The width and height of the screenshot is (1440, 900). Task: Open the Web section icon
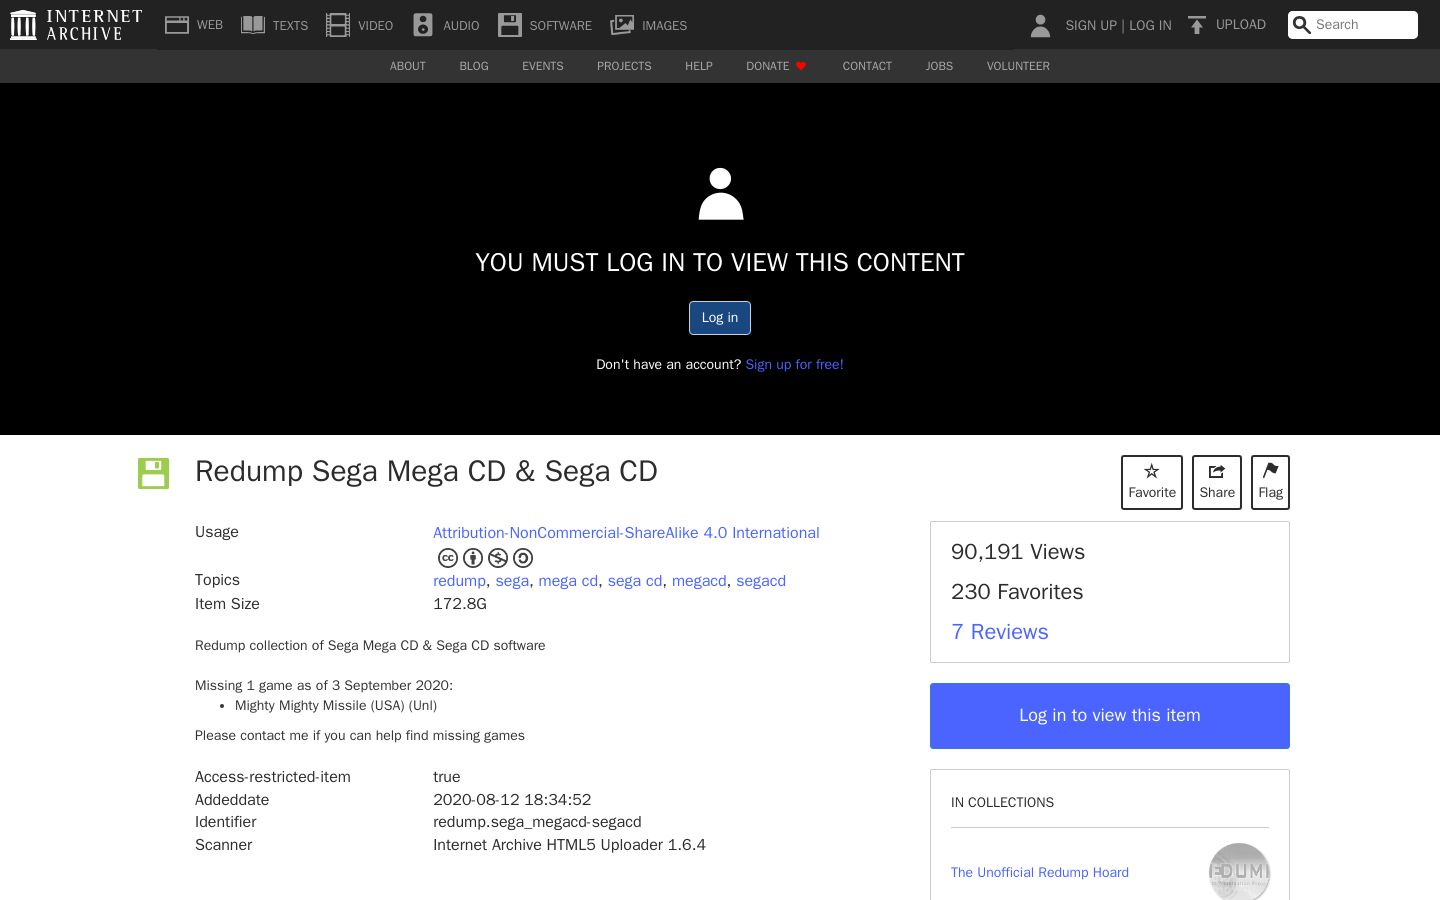pos(177,25)
